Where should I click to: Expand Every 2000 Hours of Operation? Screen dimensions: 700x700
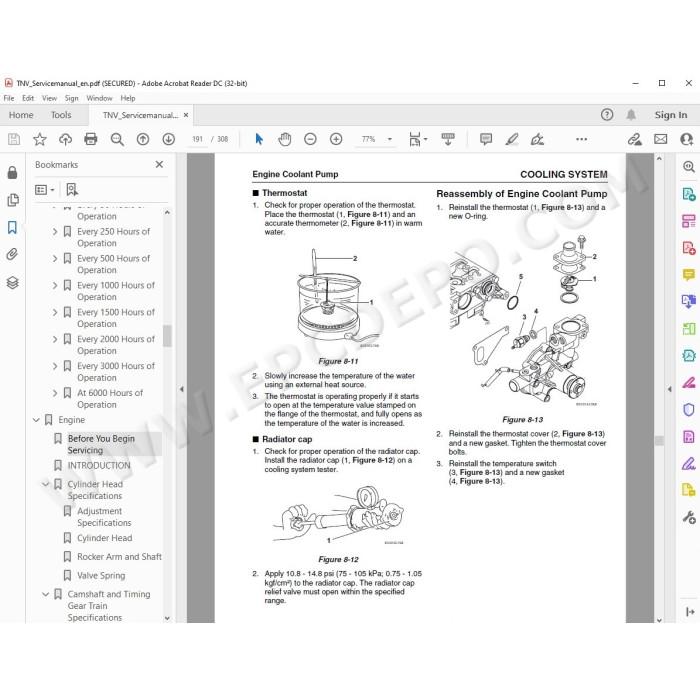[x=55, y=339]
